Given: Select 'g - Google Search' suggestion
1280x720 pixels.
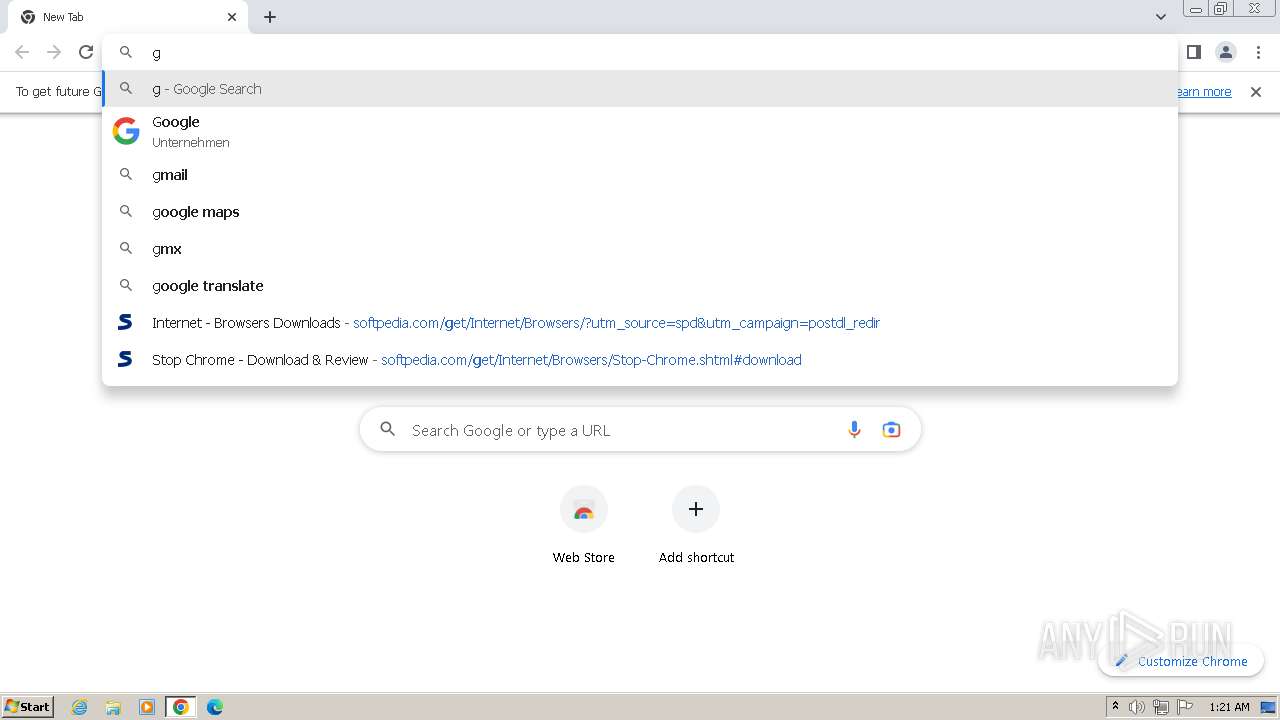Looking at the screenshot, I should point(640,89).
